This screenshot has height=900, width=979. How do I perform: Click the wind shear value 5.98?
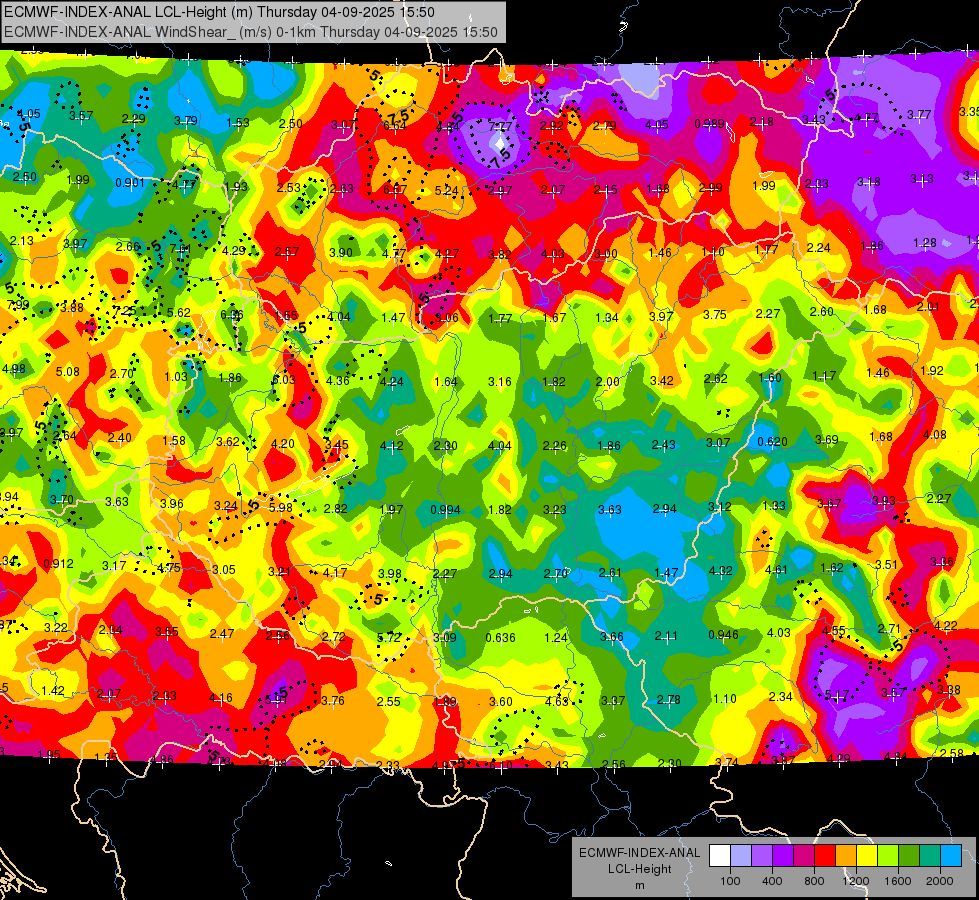280,508
